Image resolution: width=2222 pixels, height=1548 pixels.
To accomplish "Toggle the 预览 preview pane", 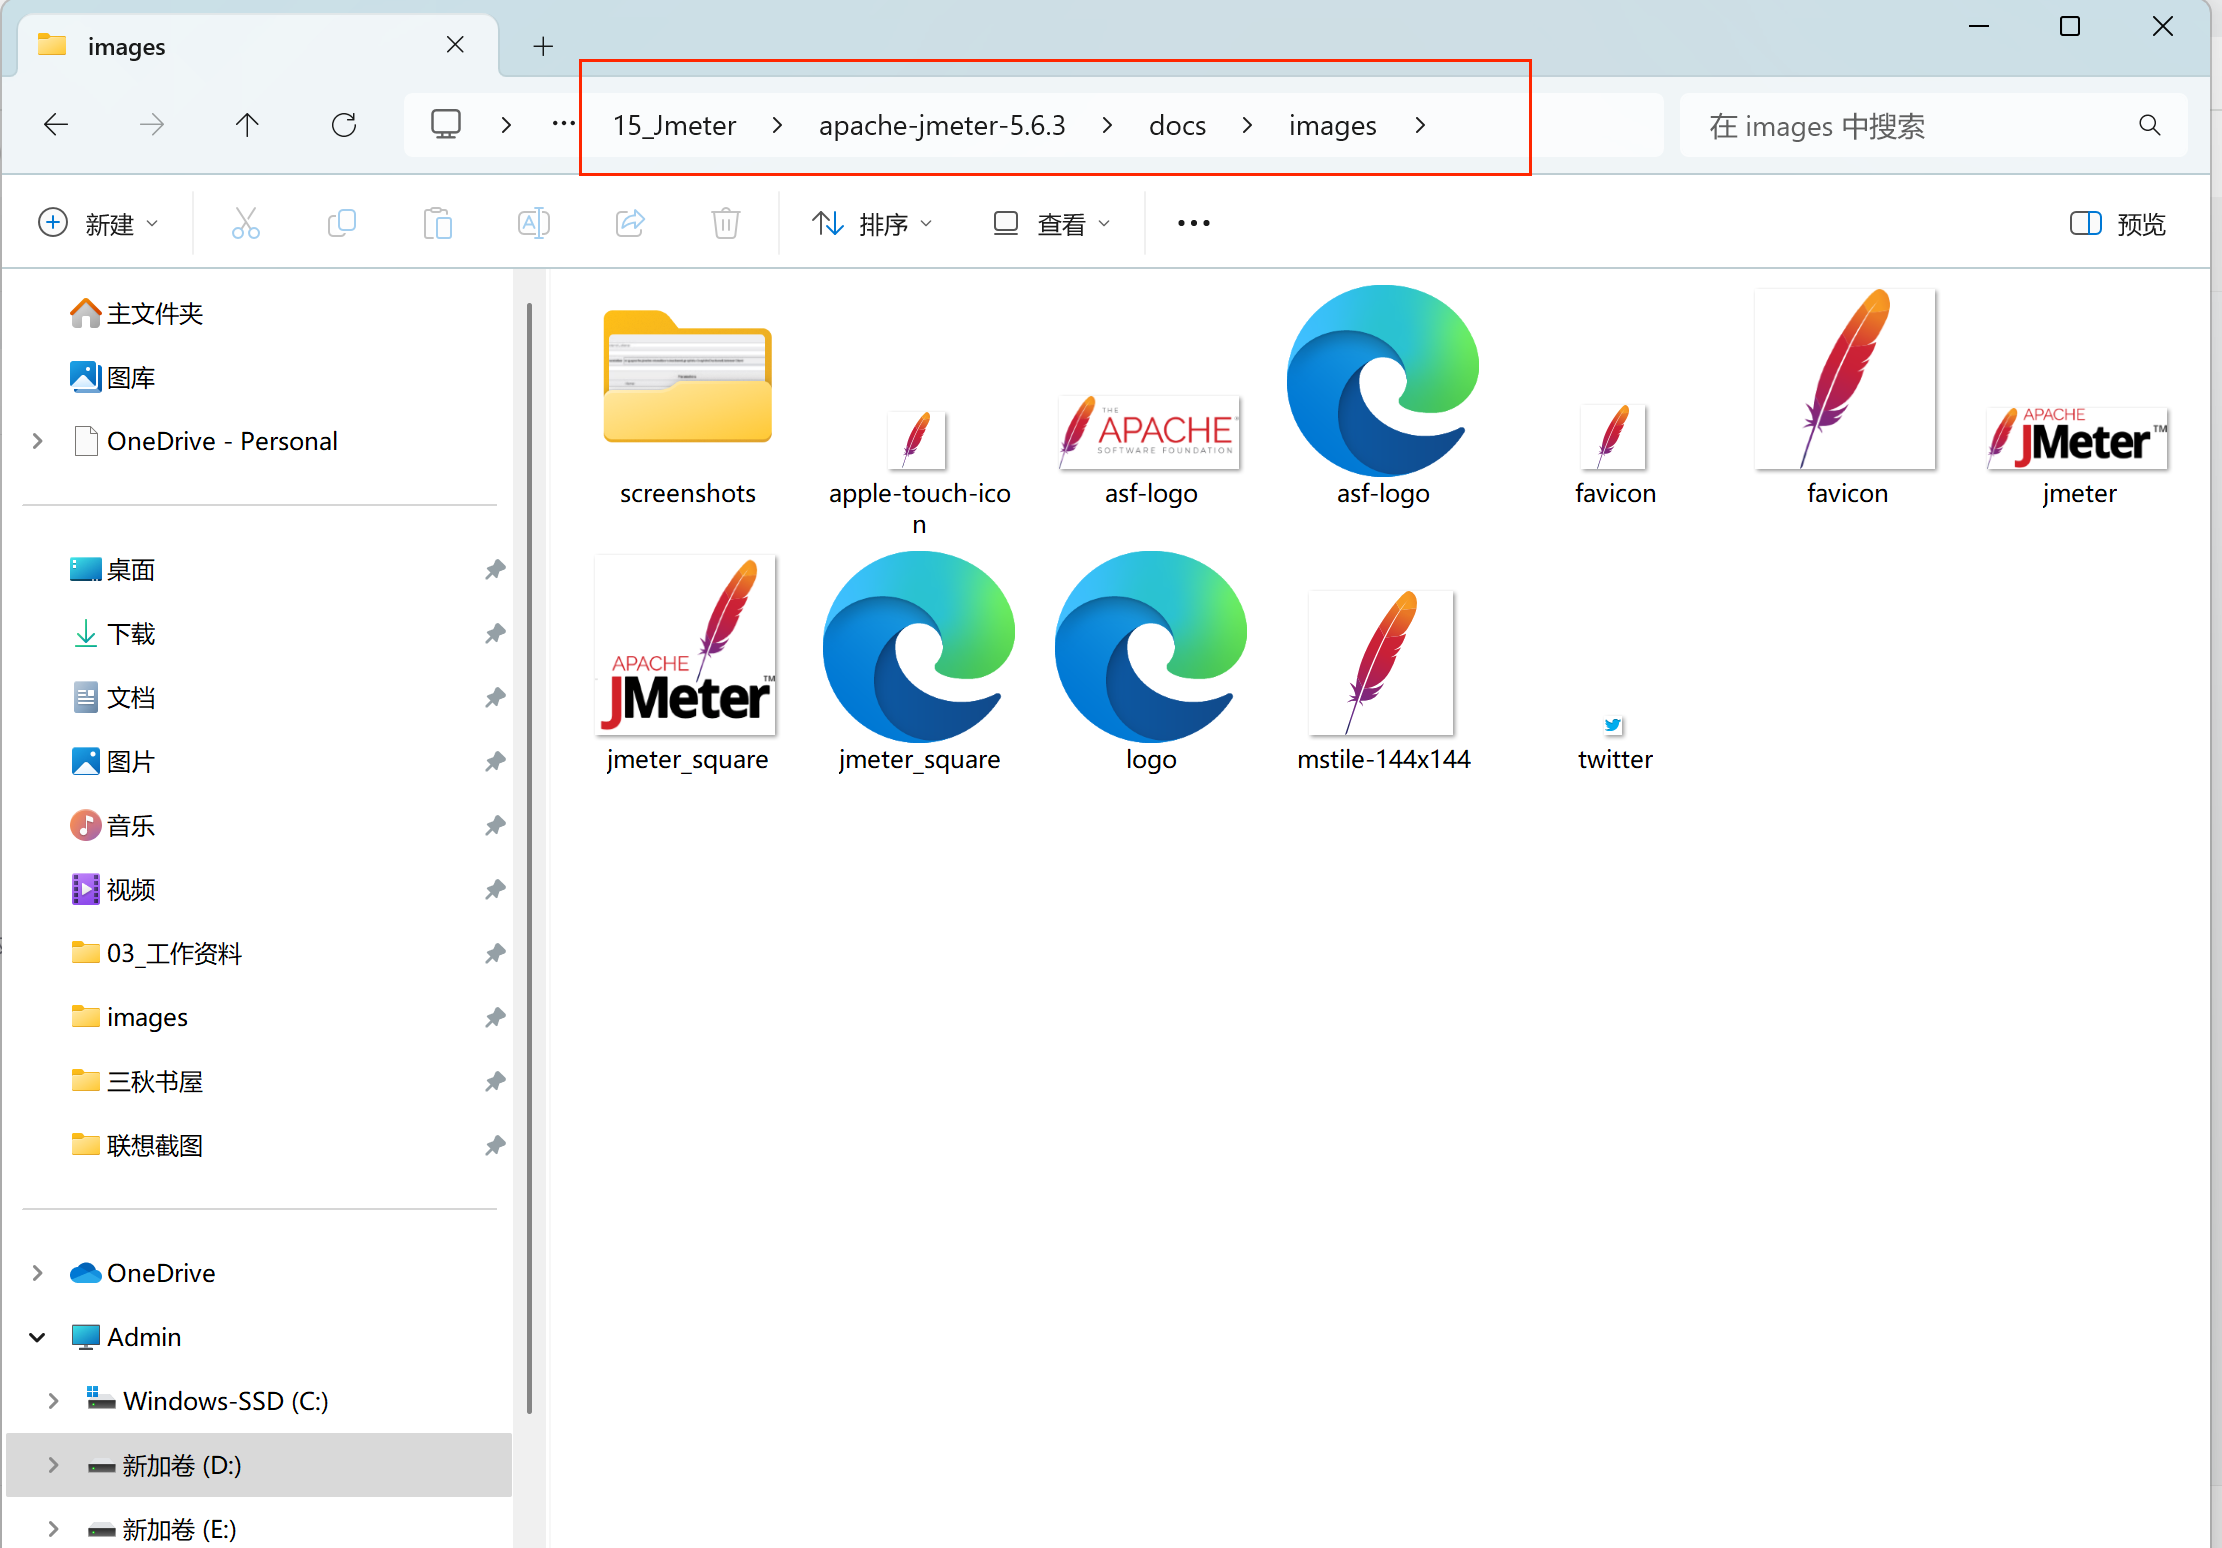I will click(2117, 224).
